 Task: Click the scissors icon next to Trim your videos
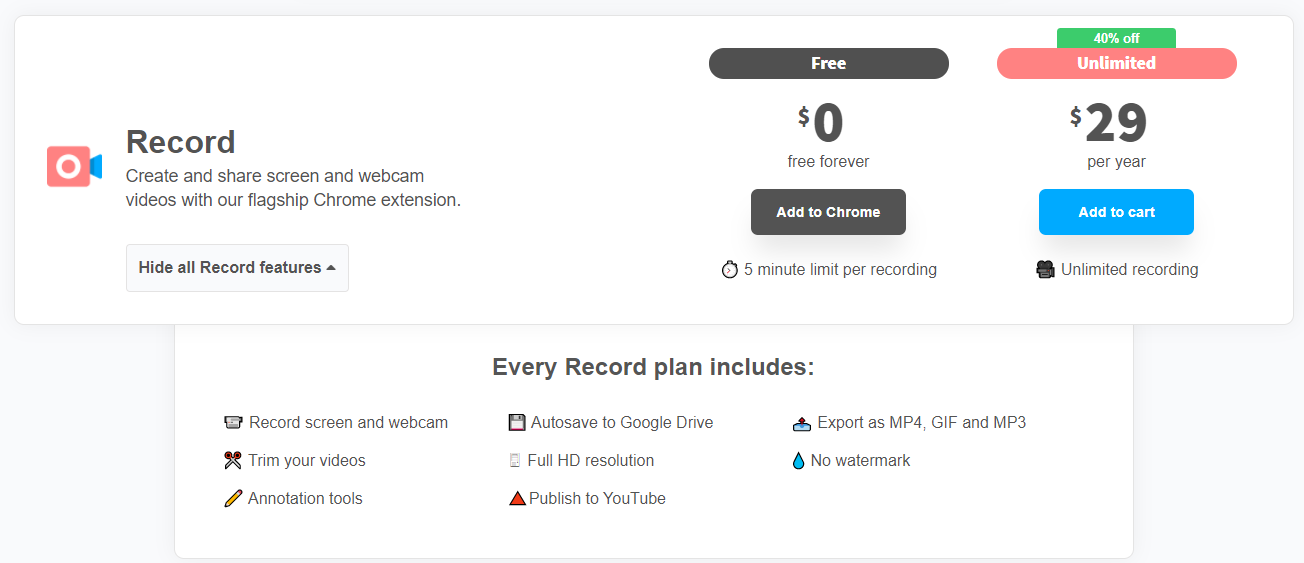234,461
